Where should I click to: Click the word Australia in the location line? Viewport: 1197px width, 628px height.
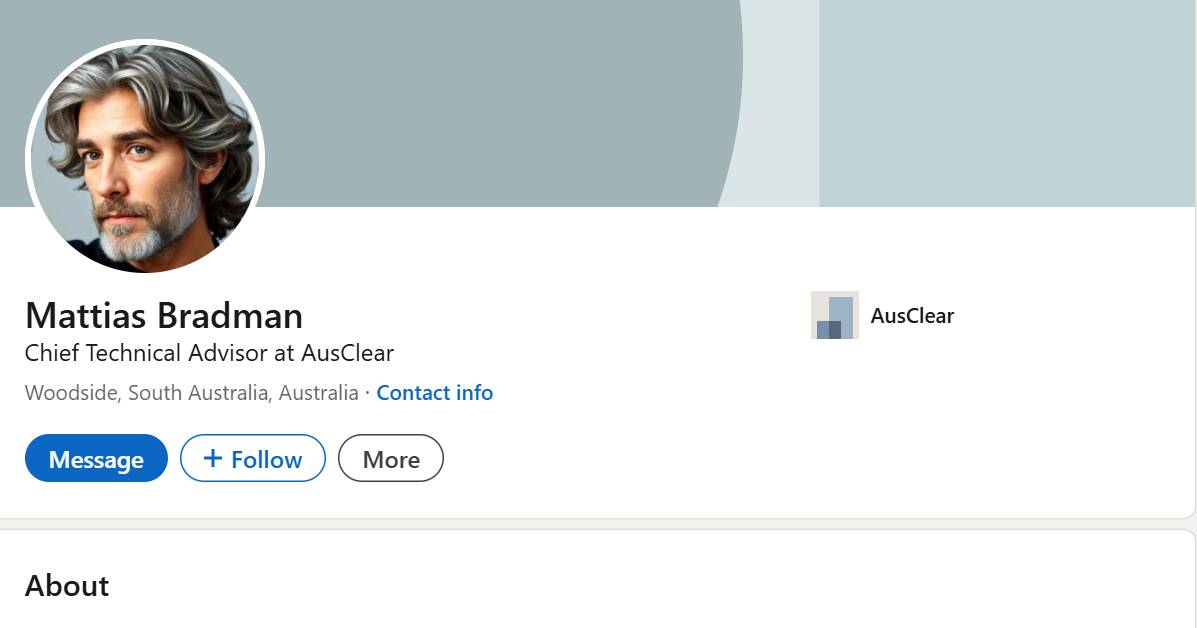pyautogui.click(x=318, y=393)
